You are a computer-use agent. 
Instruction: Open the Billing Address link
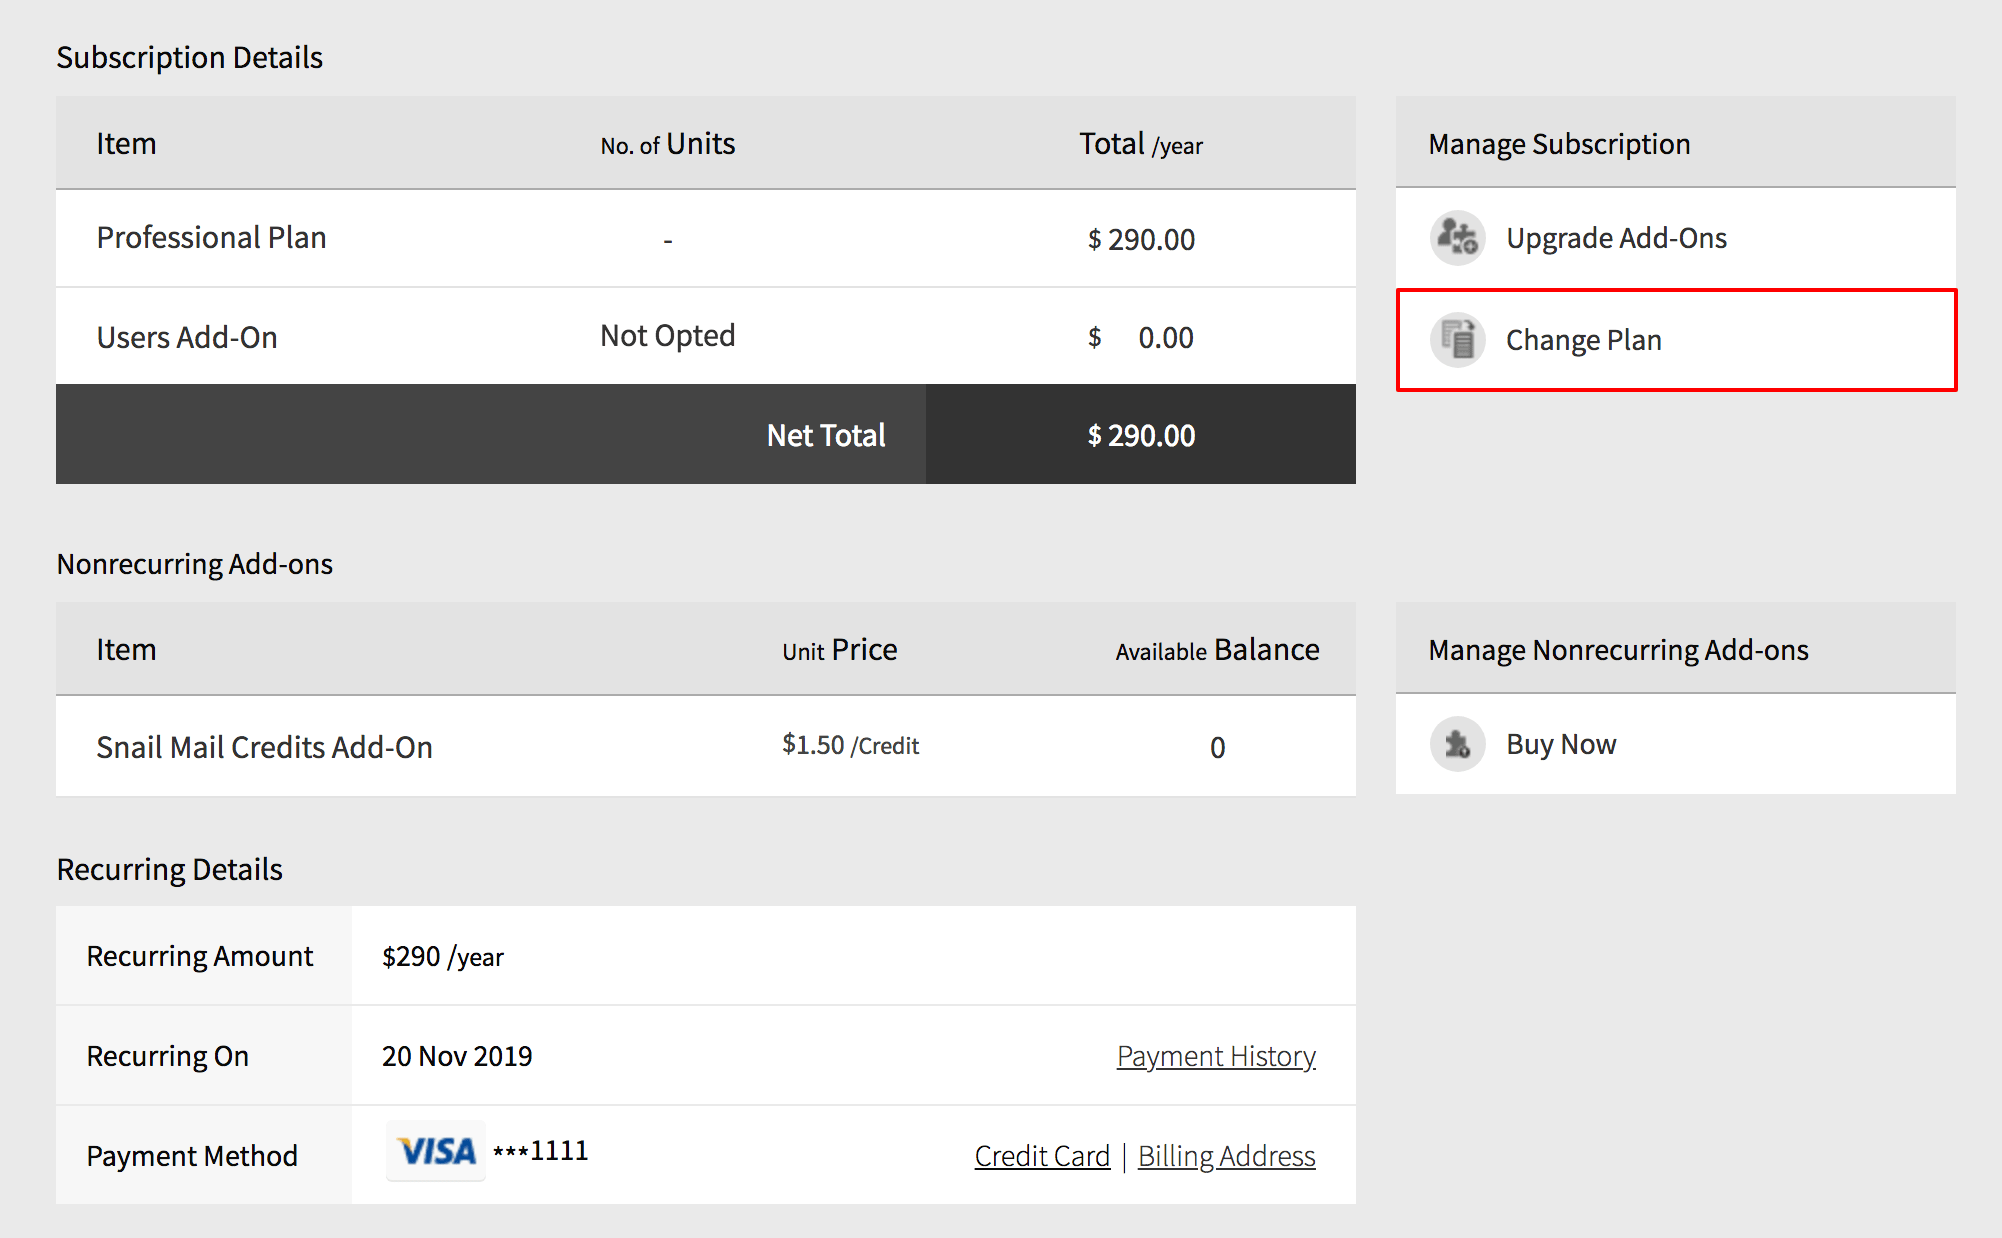(x=1226, y=1156)
